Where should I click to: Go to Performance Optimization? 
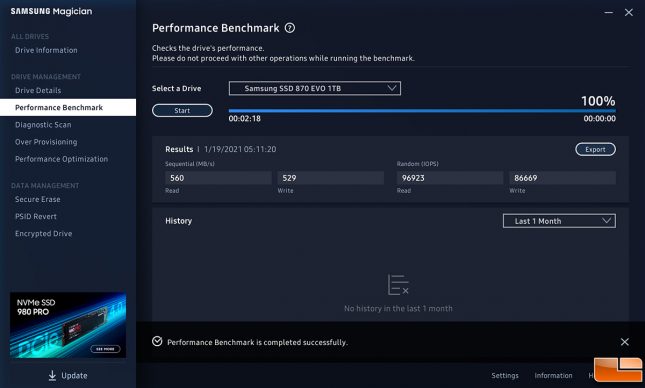pyautogui.click(x=61, y=159)
